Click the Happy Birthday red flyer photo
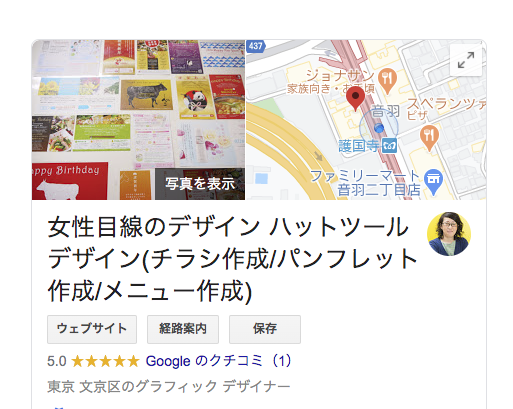The height and width of the screenshot is (409, 513). pyautogui.click(x=70, y=181)
